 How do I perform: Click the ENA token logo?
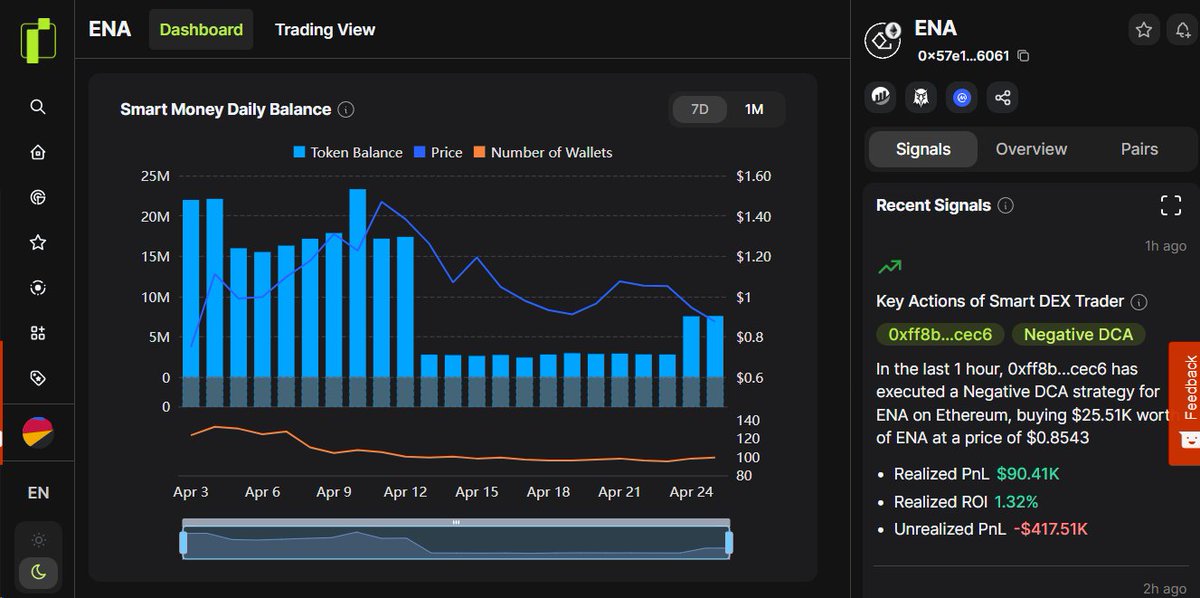883,39
